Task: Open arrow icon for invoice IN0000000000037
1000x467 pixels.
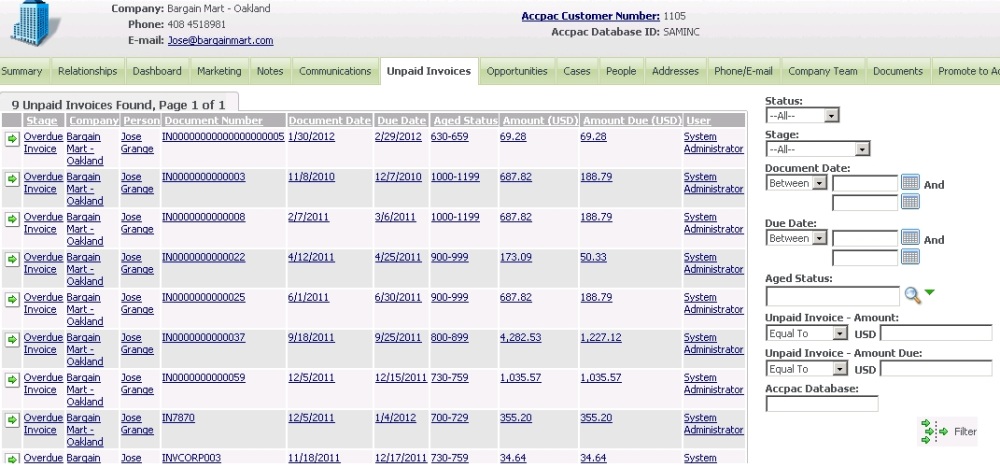Action: [11, 340]
